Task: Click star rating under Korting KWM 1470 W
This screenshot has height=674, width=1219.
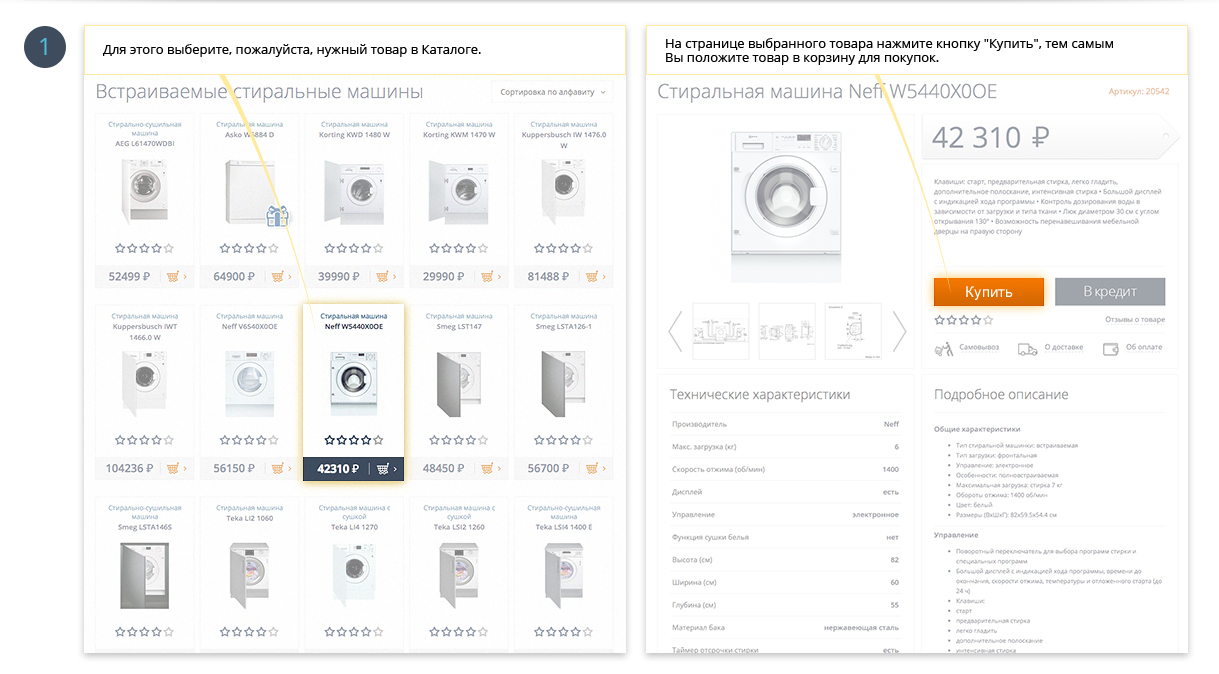Action: (x=458, y=248)
